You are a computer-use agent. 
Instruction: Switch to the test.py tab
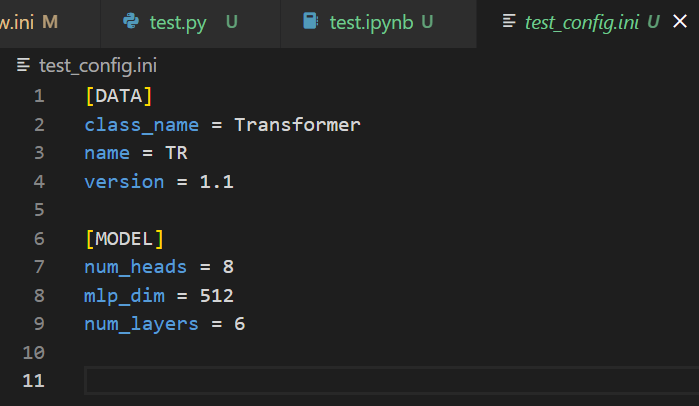[x=178, y=21]
